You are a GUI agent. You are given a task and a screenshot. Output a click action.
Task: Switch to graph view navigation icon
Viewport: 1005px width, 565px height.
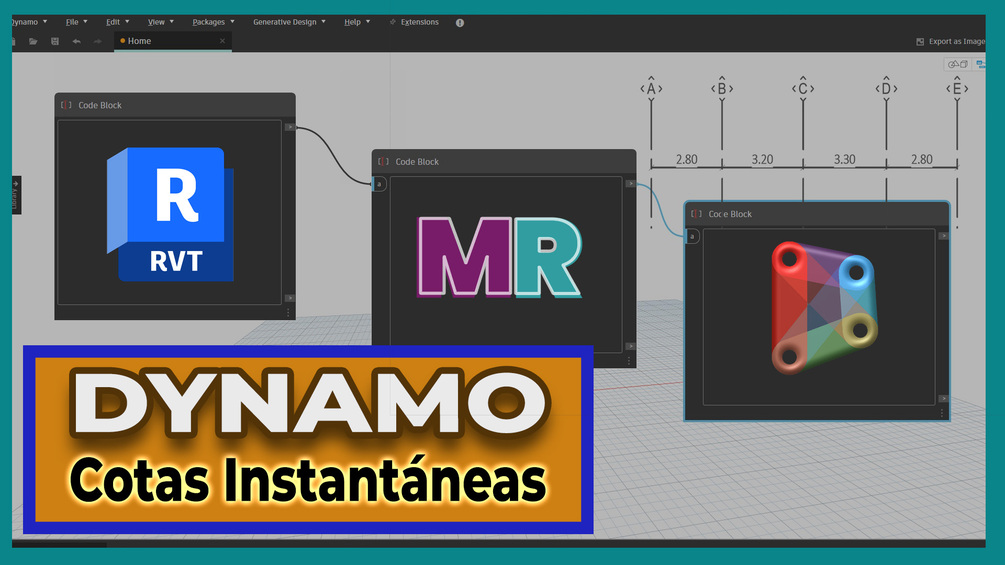coord(980,64)
